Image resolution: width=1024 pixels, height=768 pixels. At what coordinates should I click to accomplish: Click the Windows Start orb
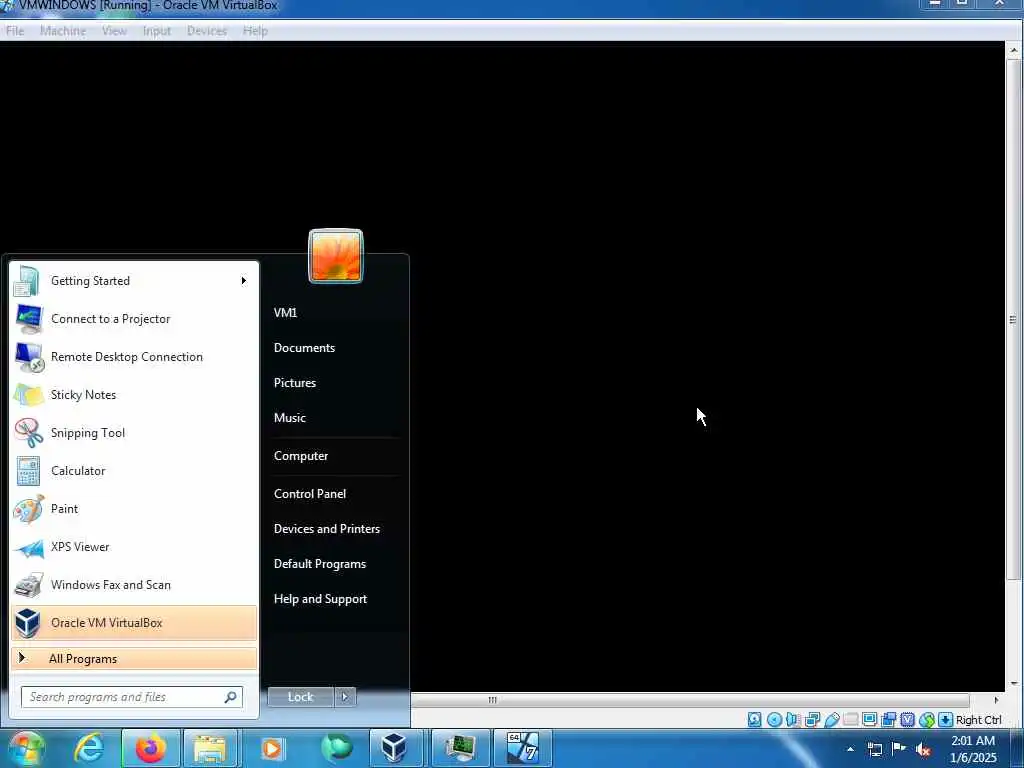pos(25,748)
